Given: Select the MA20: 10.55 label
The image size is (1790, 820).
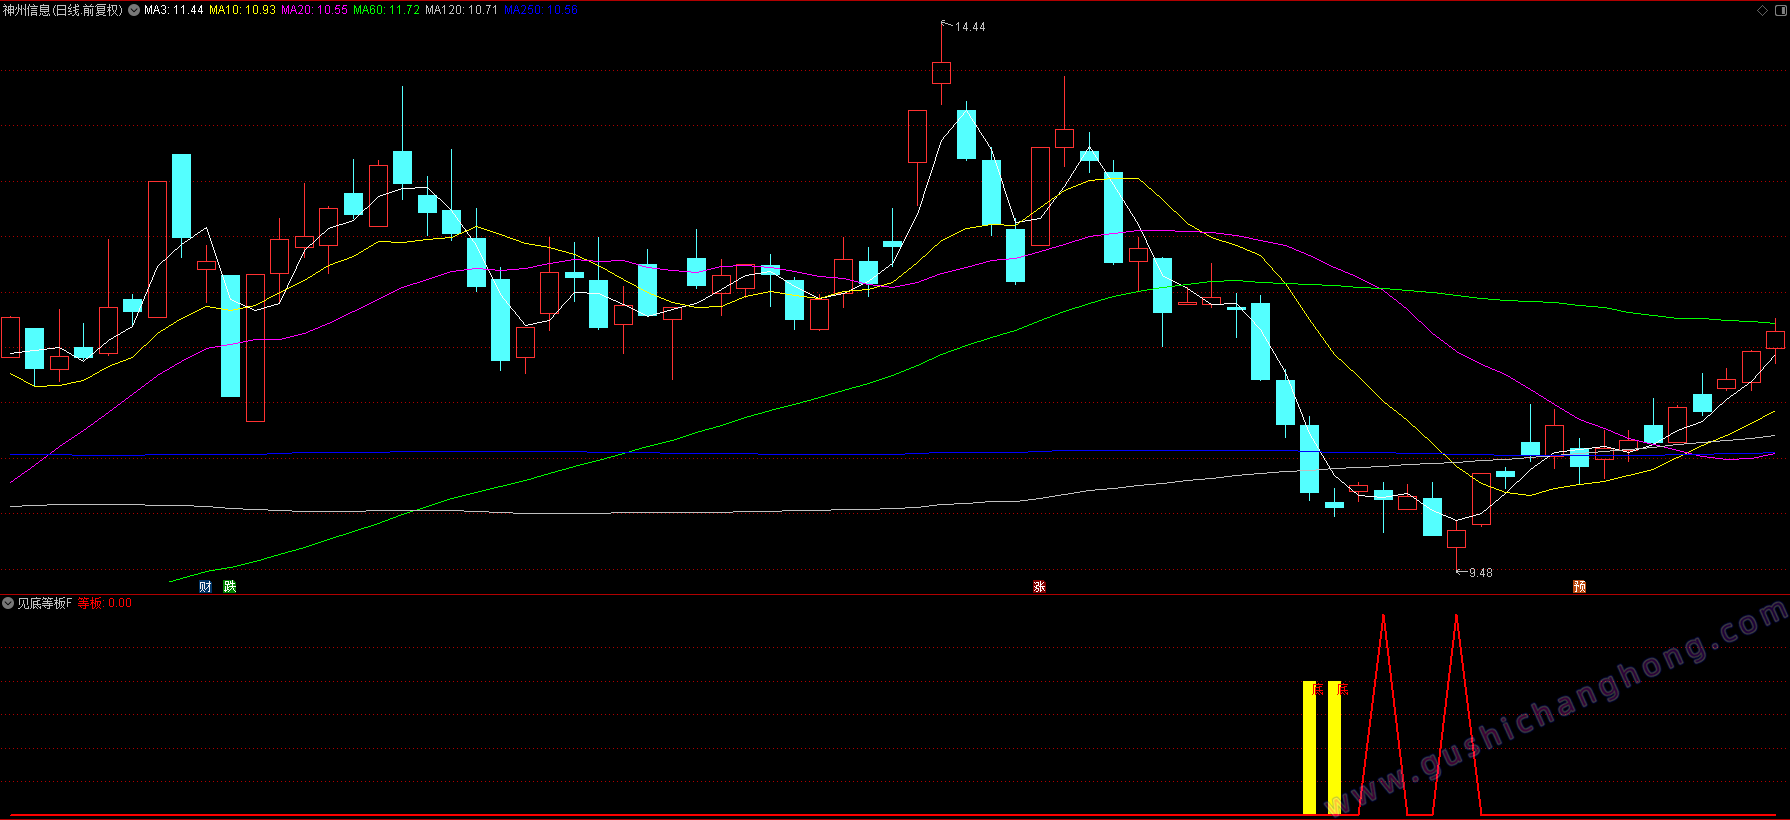Looking at the screenshot, I should coord(314,10).
